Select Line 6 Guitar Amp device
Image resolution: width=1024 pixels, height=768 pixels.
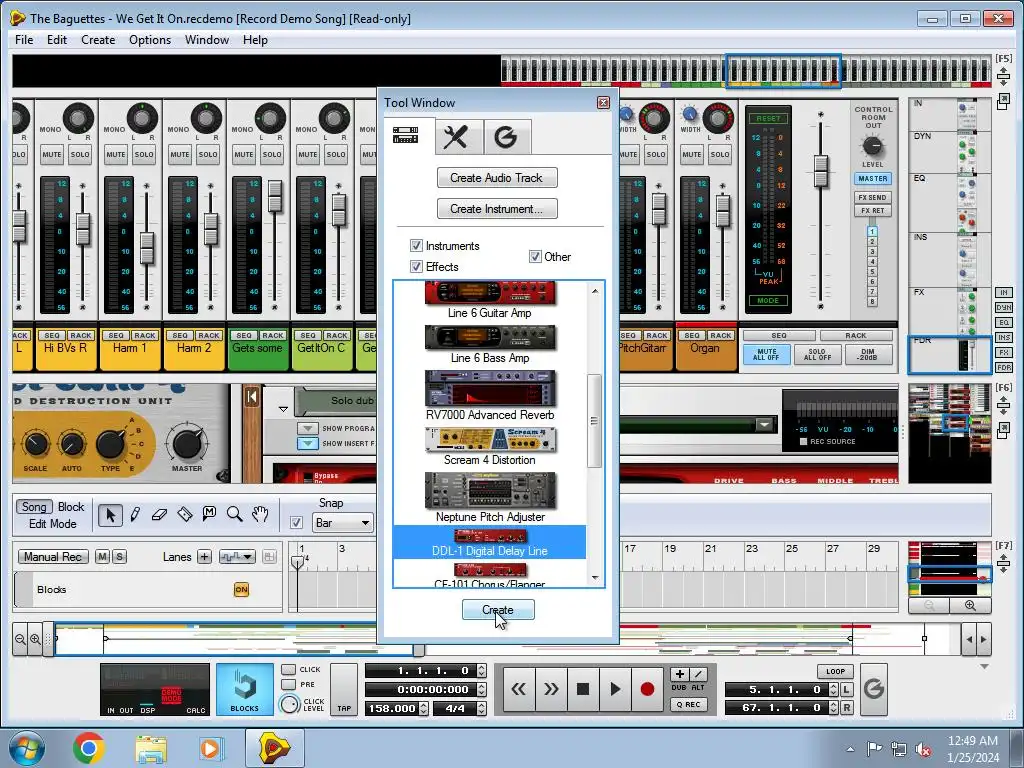coord(490,301)
